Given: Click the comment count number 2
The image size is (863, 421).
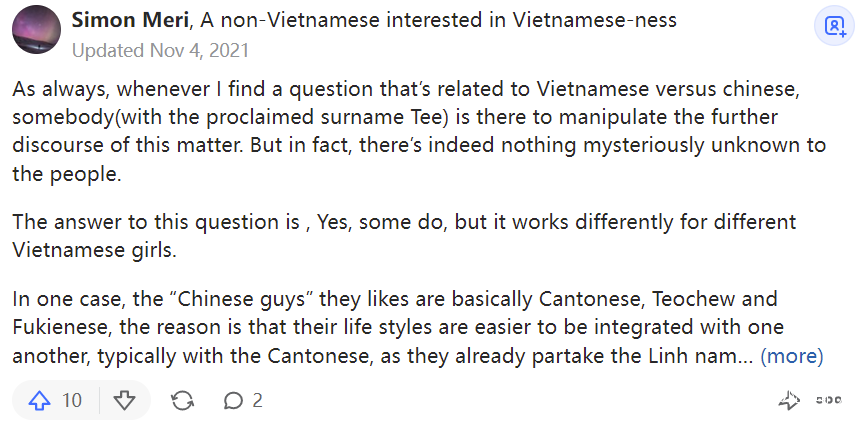Looking at the screenshot, I should tap(257, 401).
